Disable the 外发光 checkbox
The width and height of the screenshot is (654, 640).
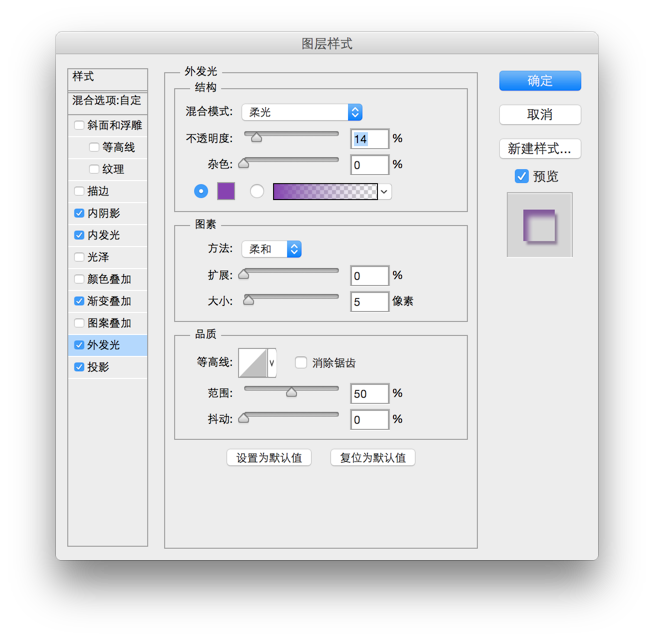coord(79,345)
